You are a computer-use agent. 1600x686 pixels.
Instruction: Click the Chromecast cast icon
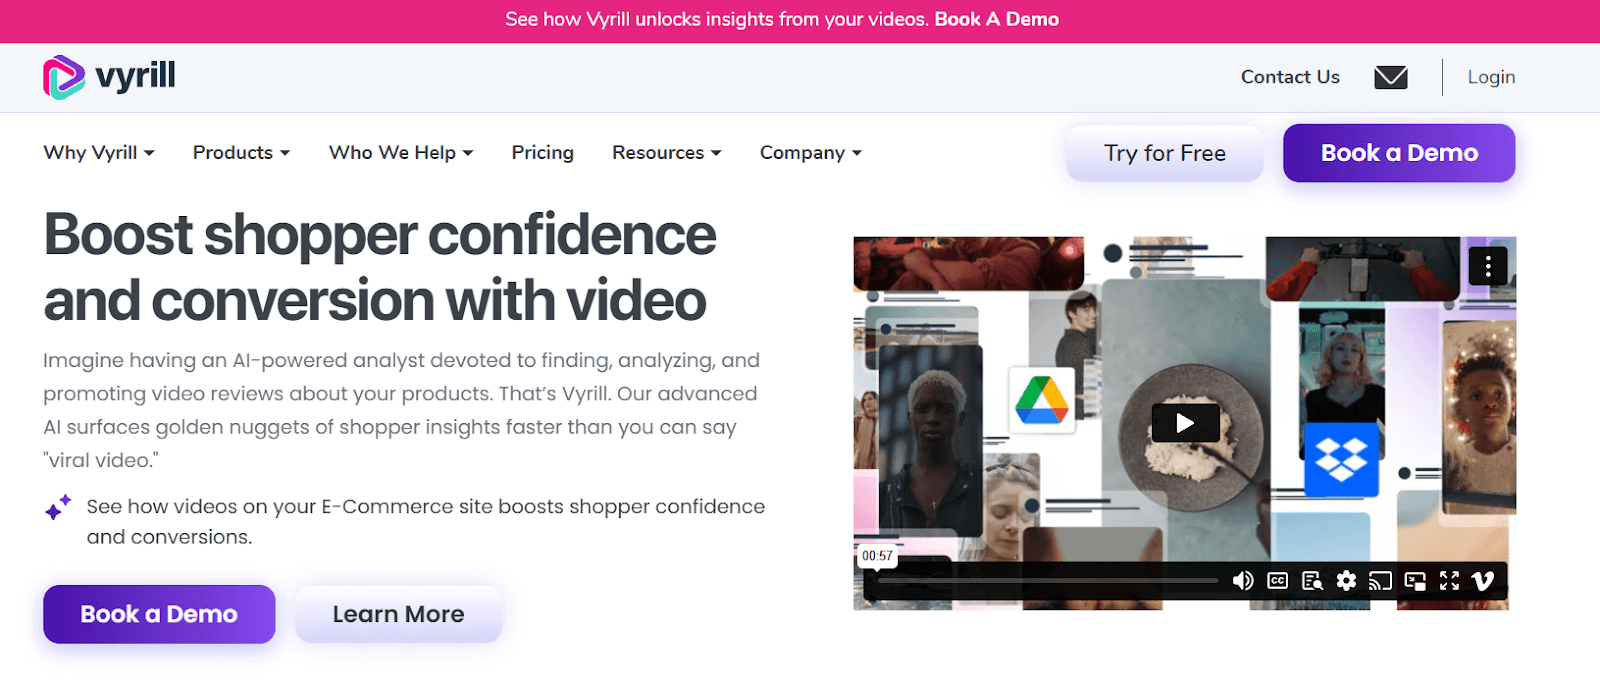tap(1380, 581)
